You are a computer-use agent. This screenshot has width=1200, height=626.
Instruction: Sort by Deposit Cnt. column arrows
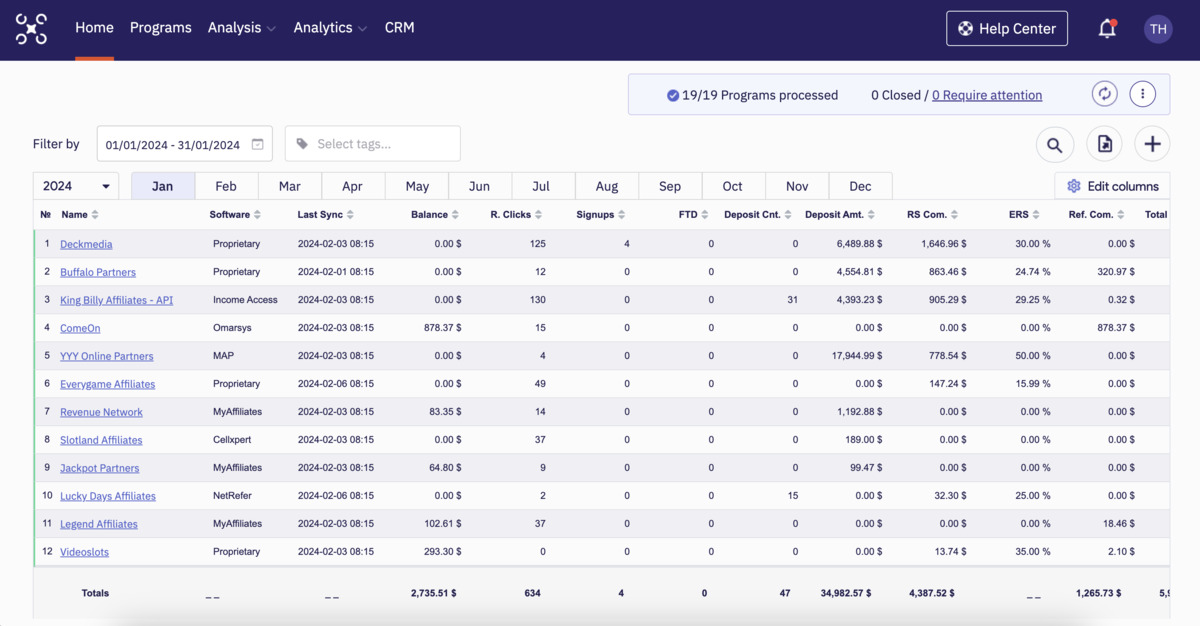[788, 215]
